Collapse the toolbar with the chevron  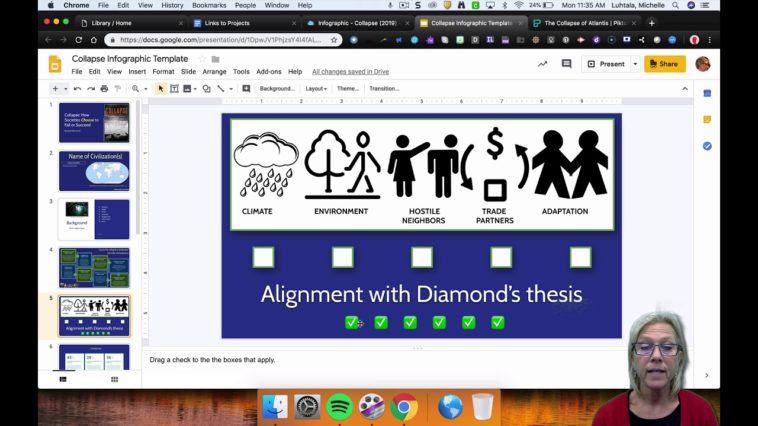[x=685, y=88]
